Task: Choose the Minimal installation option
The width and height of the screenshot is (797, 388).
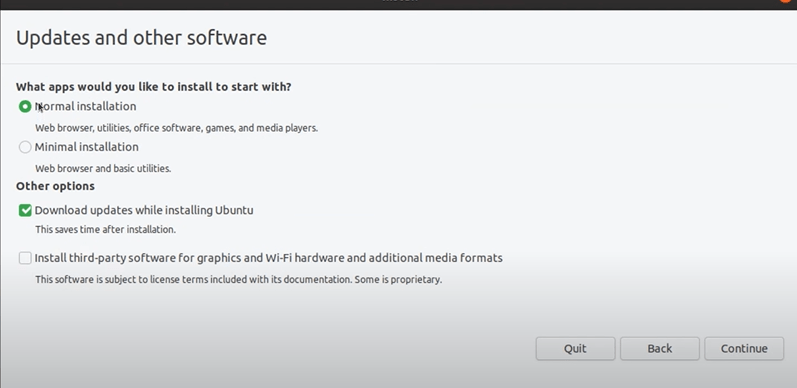Action: (x=25, y=147)
